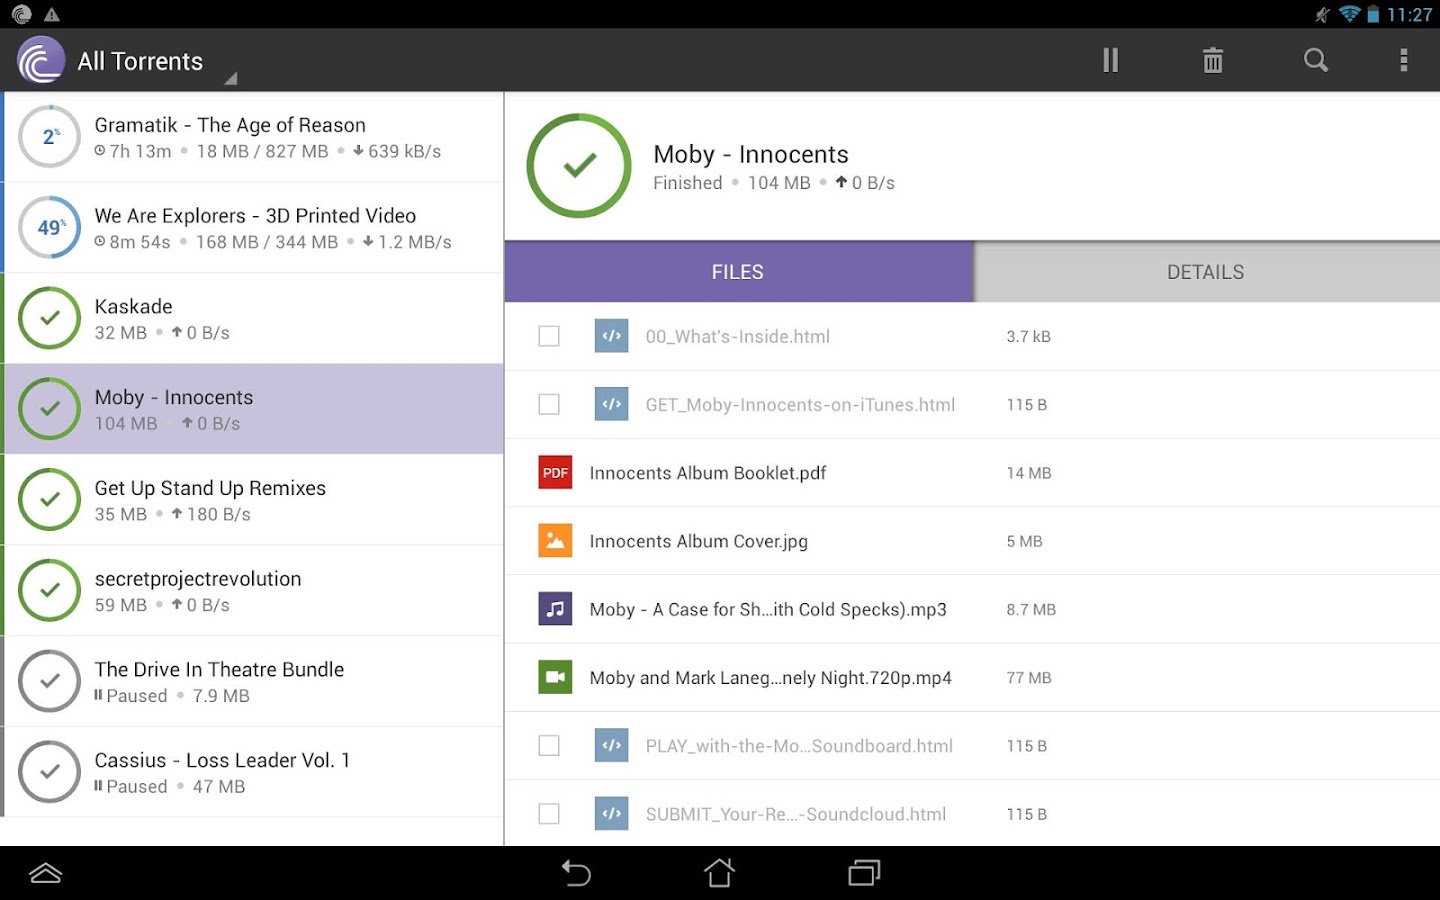Screen dimensions: 1440x900
Task: Click the PLAY_with-the-Mo...Soundboard.html file name
Action: click(x=799, y=746)
